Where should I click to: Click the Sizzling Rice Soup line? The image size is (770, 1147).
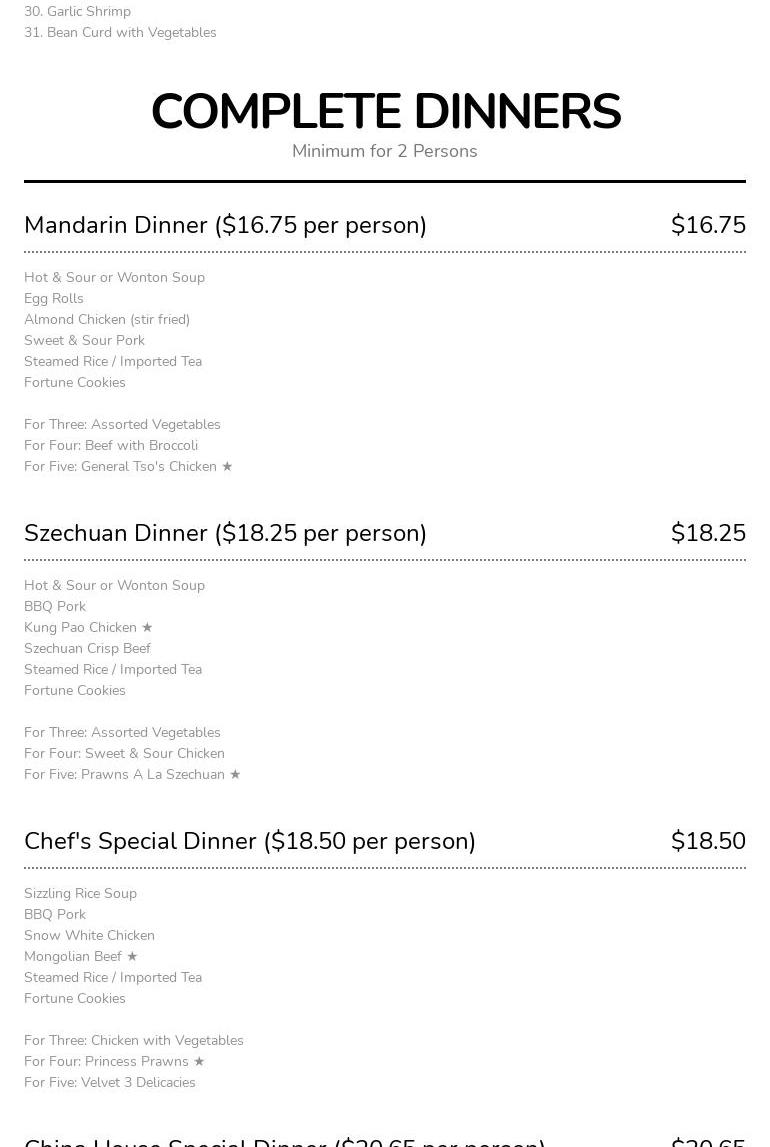click(80, 894)
